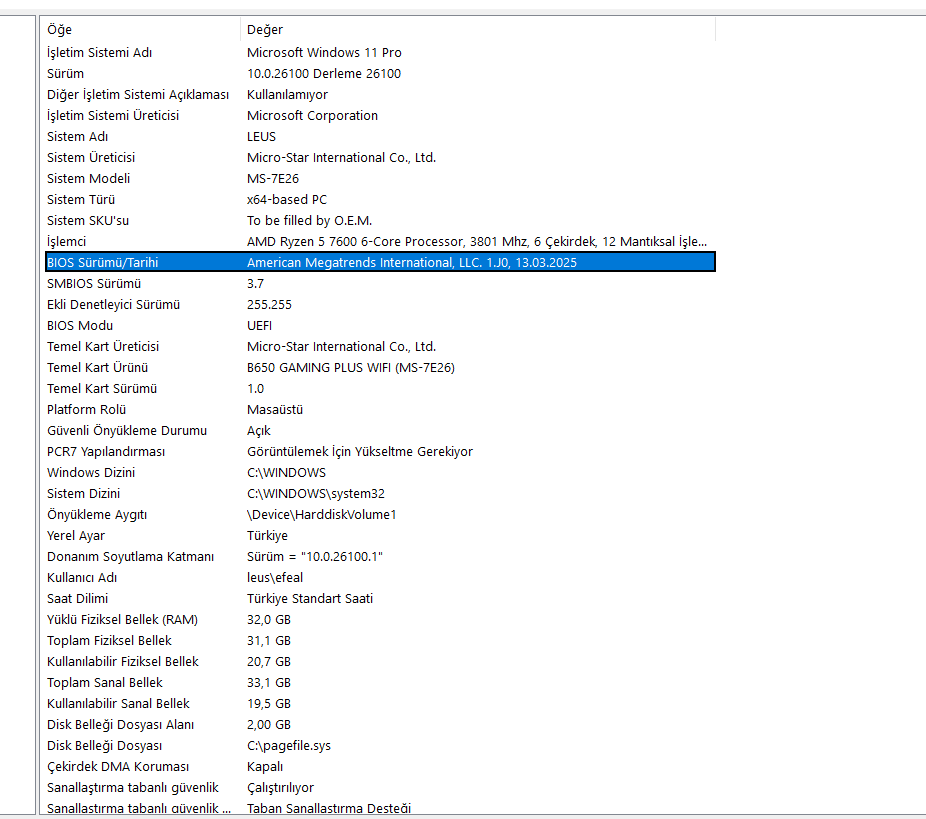Select the Diğer İşletim Sistemi Açıklaması row
This screenshot has height=819, width=926.
[380, 94]
